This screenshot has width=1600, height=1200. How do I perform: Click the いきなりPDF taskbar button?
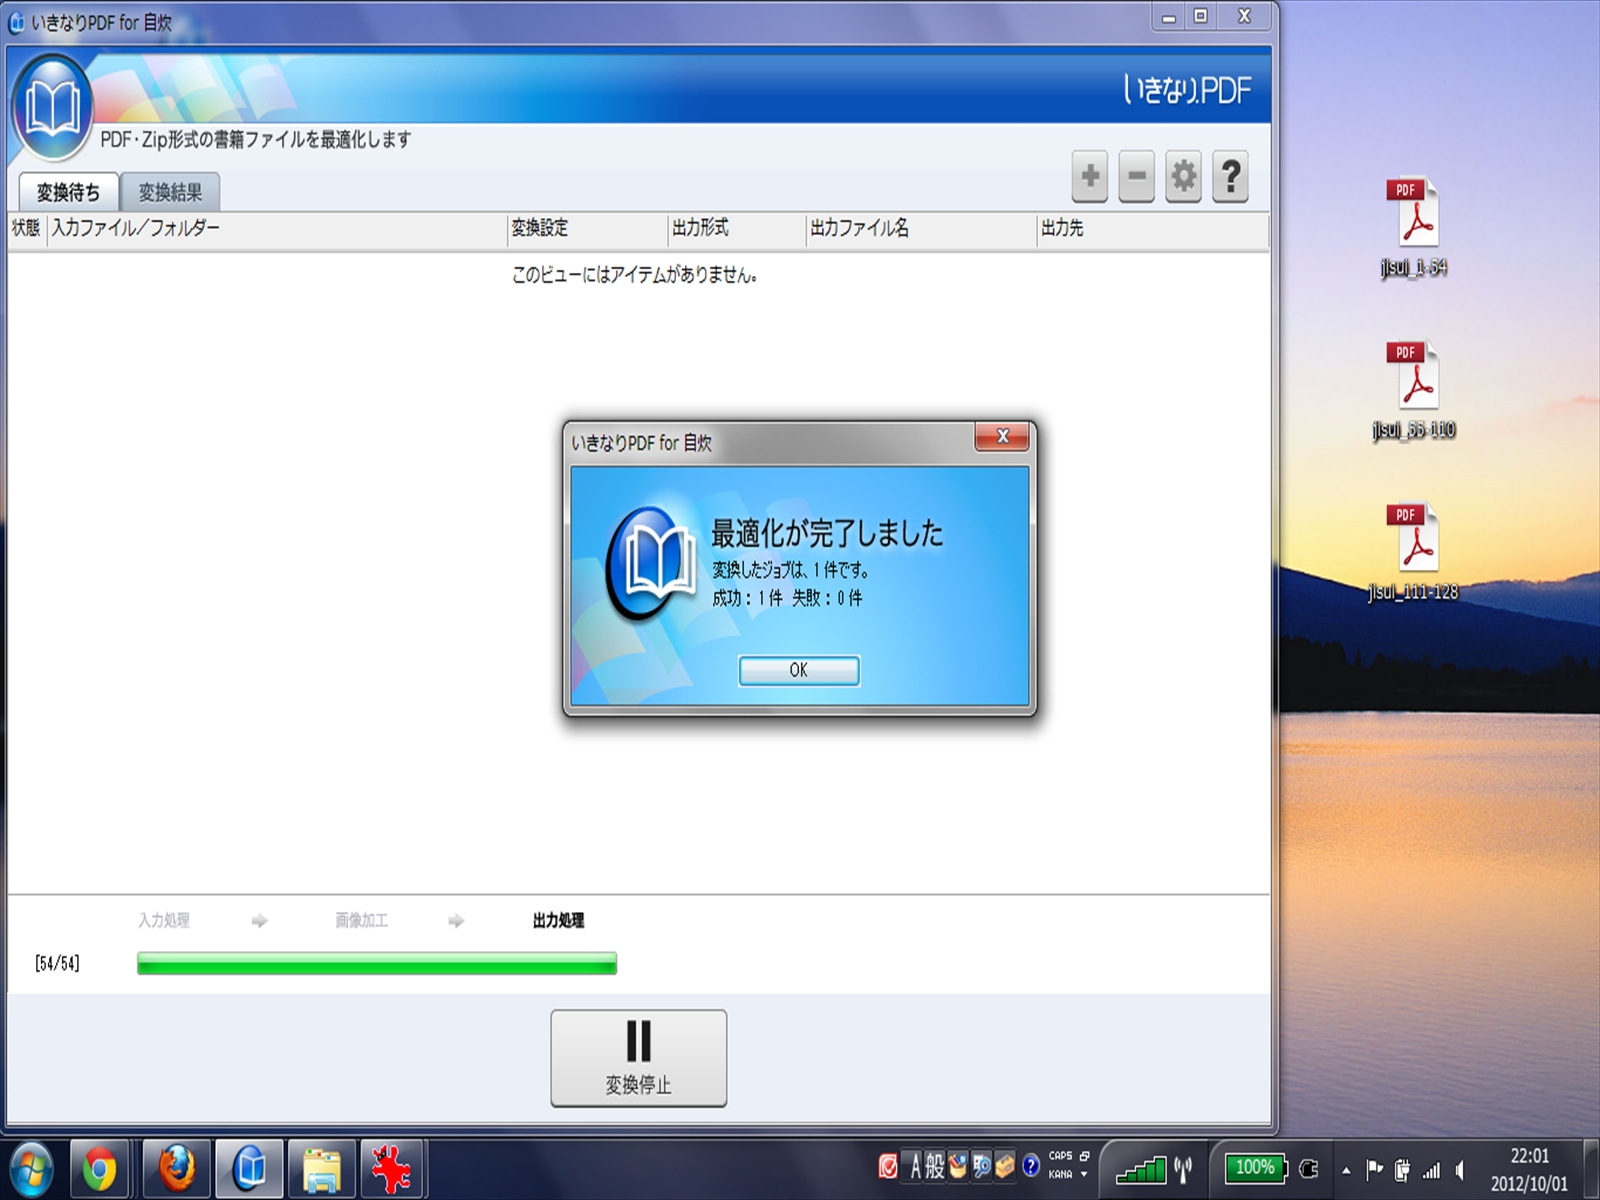tap(250, 1168)
